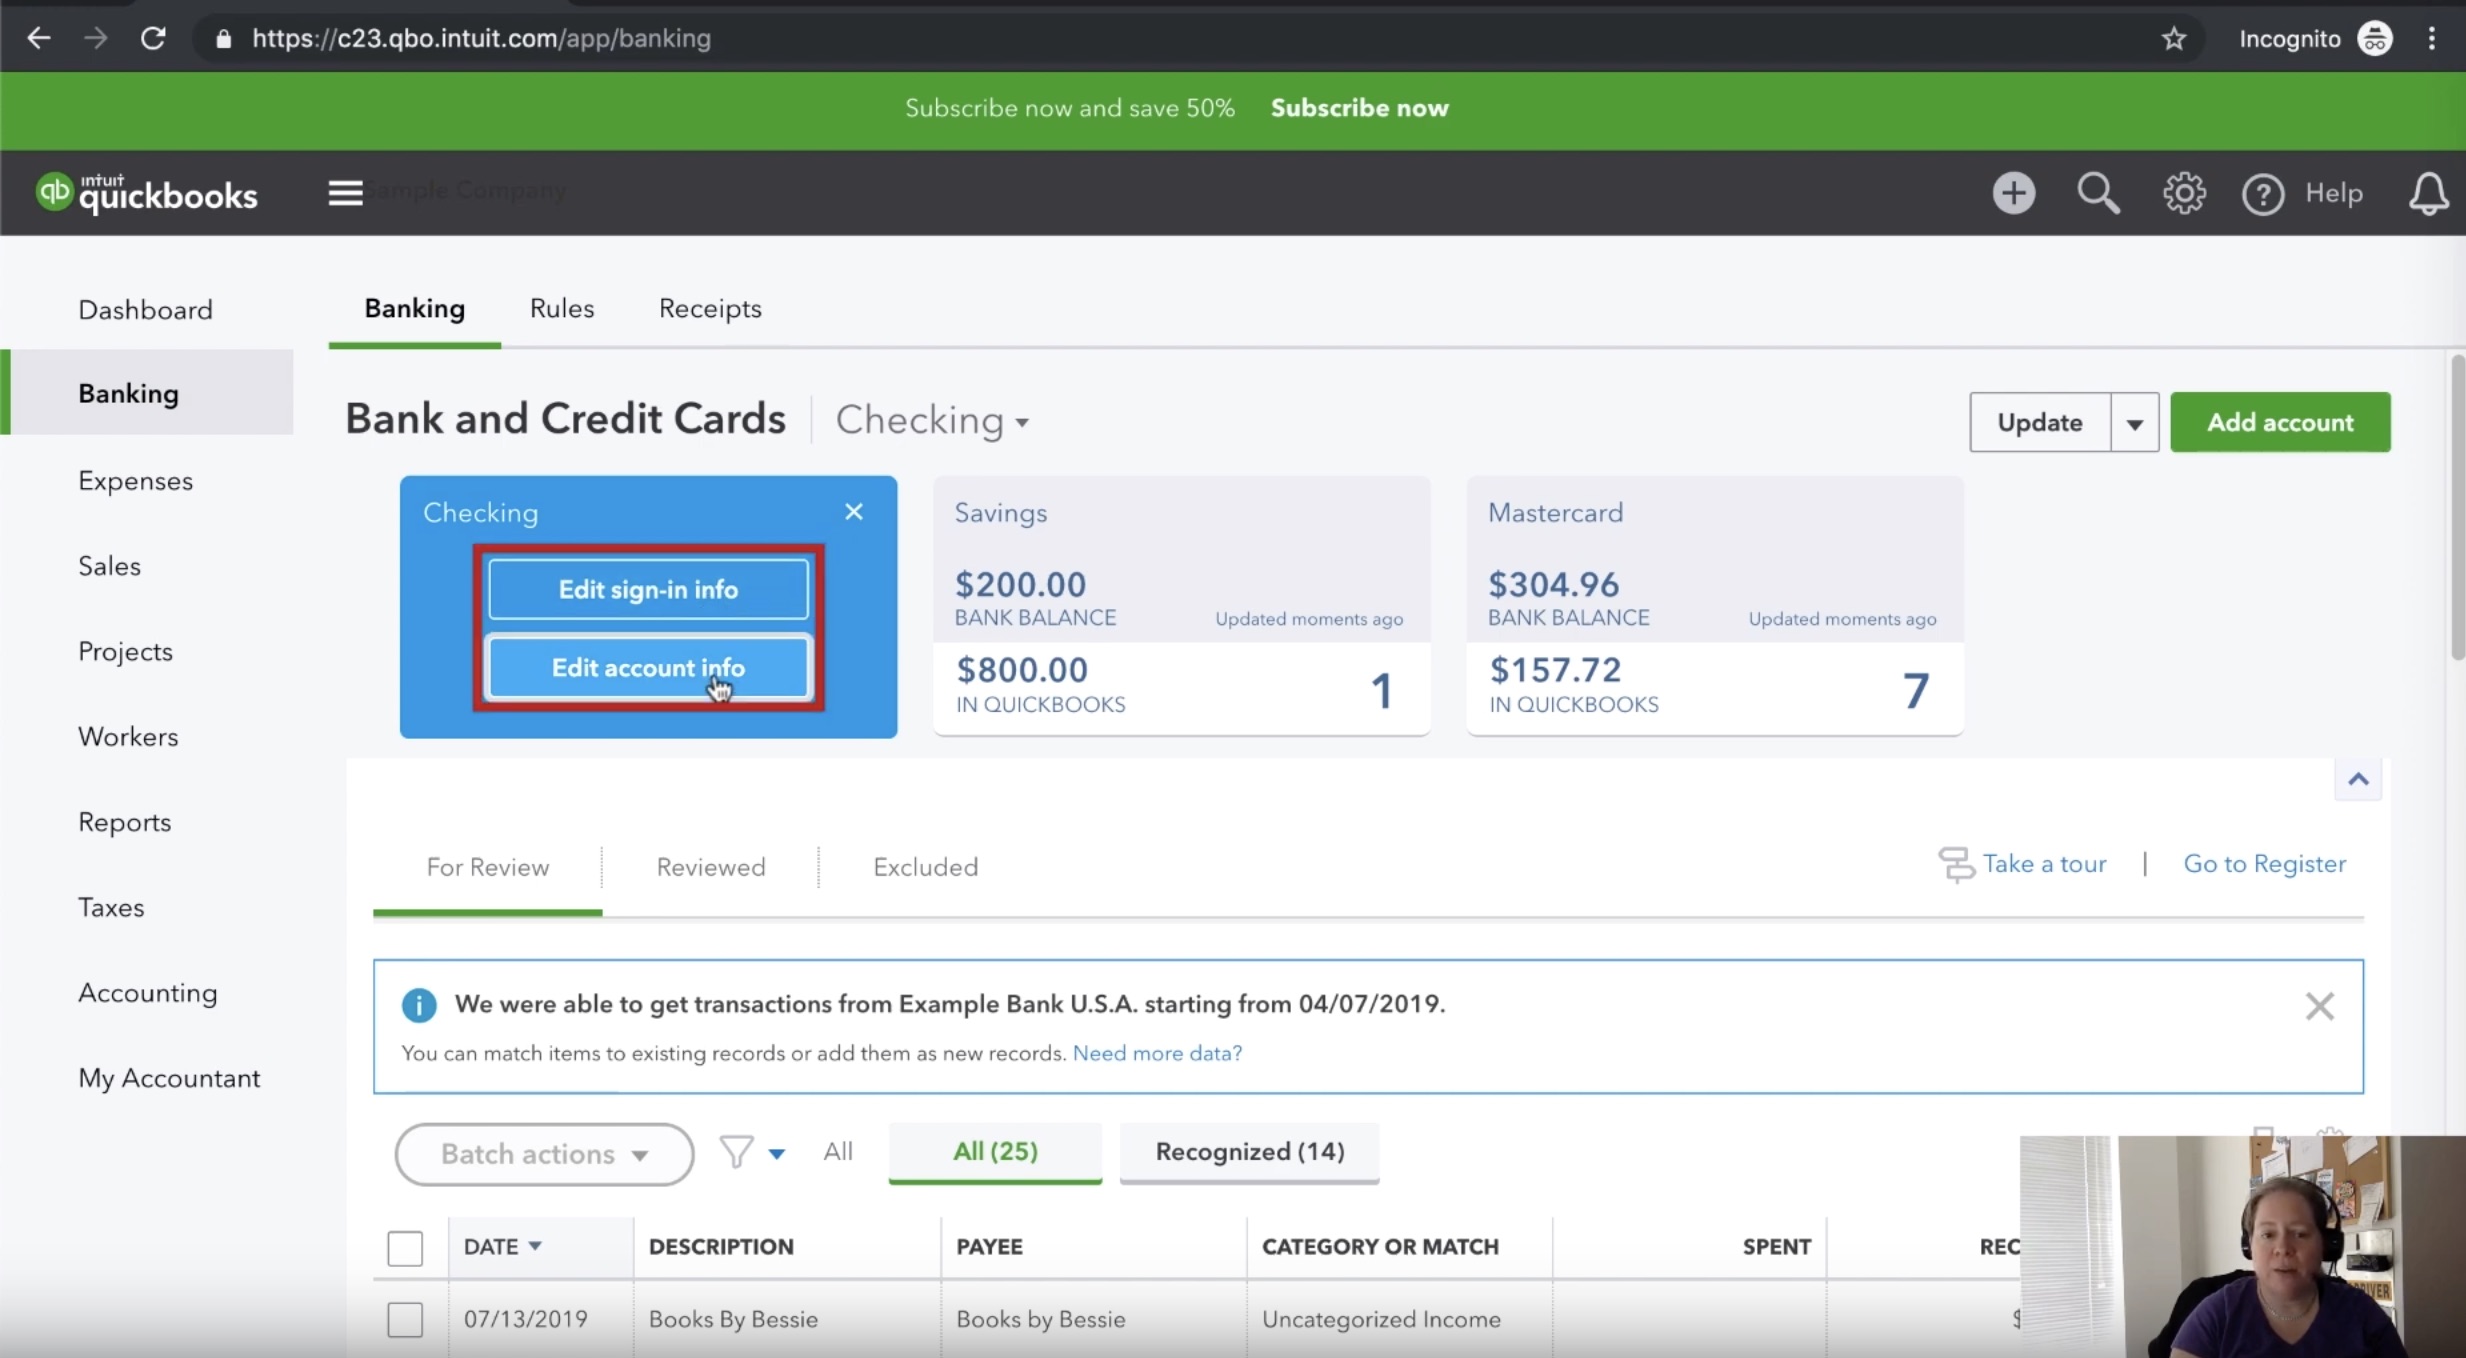Image resolution: width=2466 pixels, height=1358 pixels.
Task: Open My Accountant in the sidebar
Action: pos(170,1078)
